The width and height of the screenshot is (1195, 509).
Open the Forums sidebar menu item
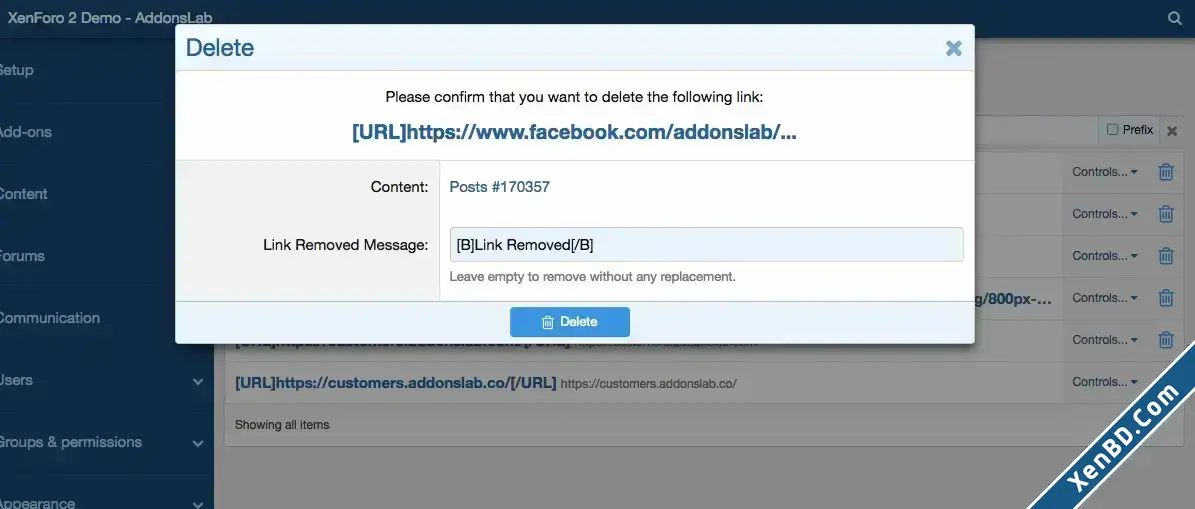point(21,256)
